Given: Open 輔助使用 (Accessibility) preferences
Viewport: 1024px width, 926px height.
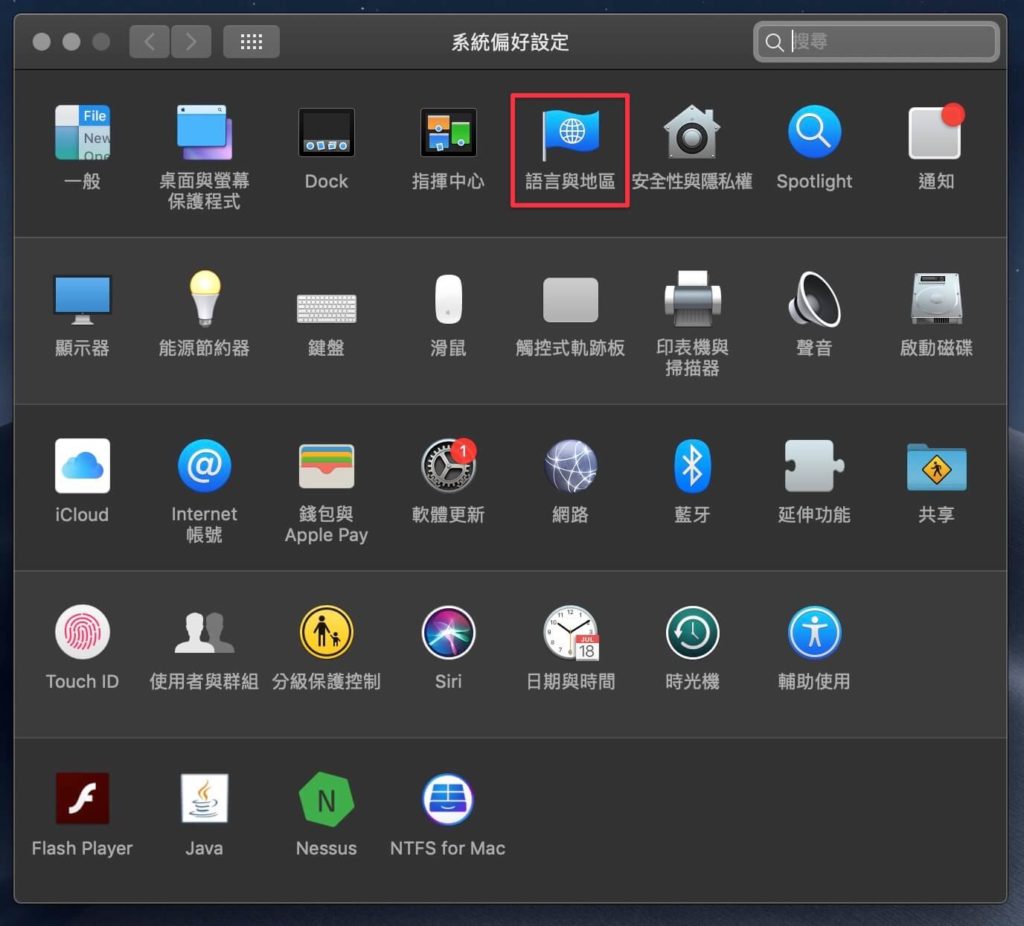Looking at the screenshot, I should 814,632.
